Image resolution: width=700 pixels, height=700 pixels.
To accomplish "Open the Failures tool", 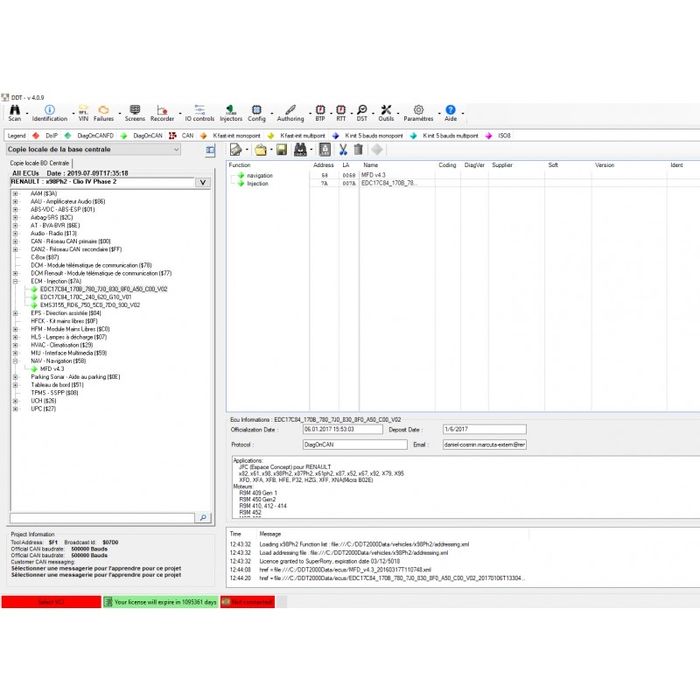I will tap(104, 113).
